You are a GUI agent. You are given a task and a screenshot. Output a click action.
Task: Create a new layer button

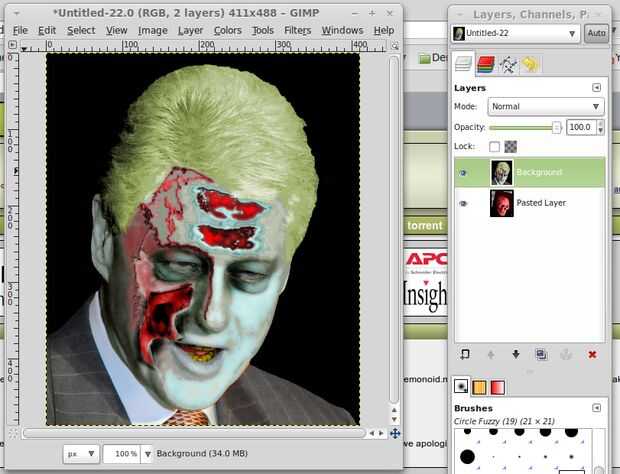(465, 354)
